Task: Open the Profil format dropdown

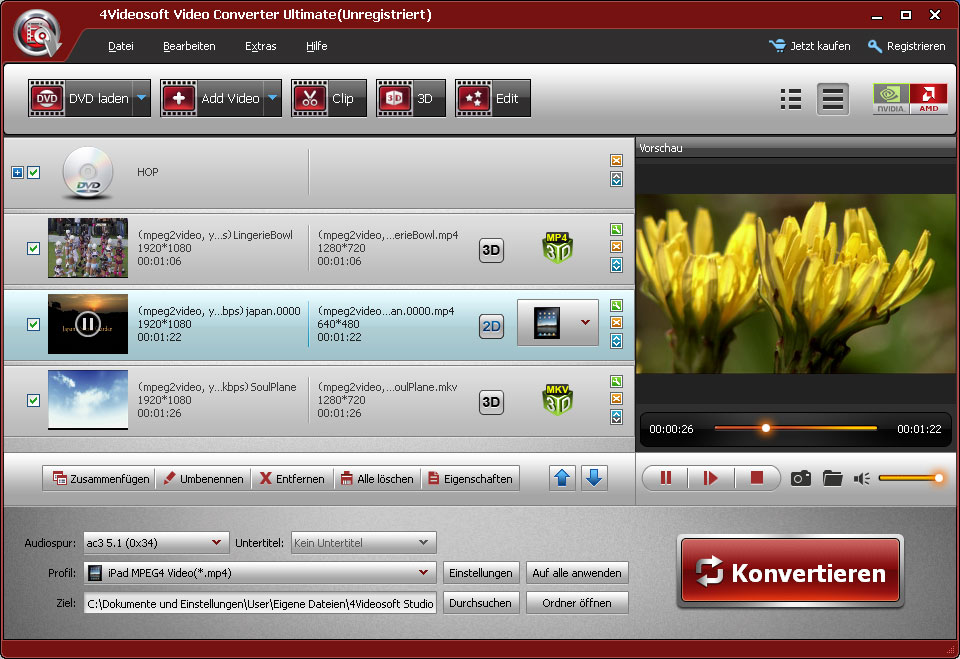Action: click(x=260, y=573)
